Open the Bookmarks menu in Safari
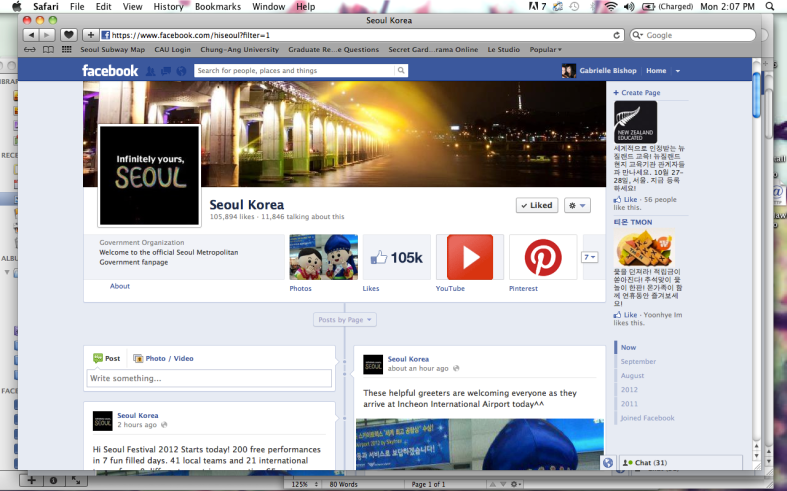 pos(218,7)
